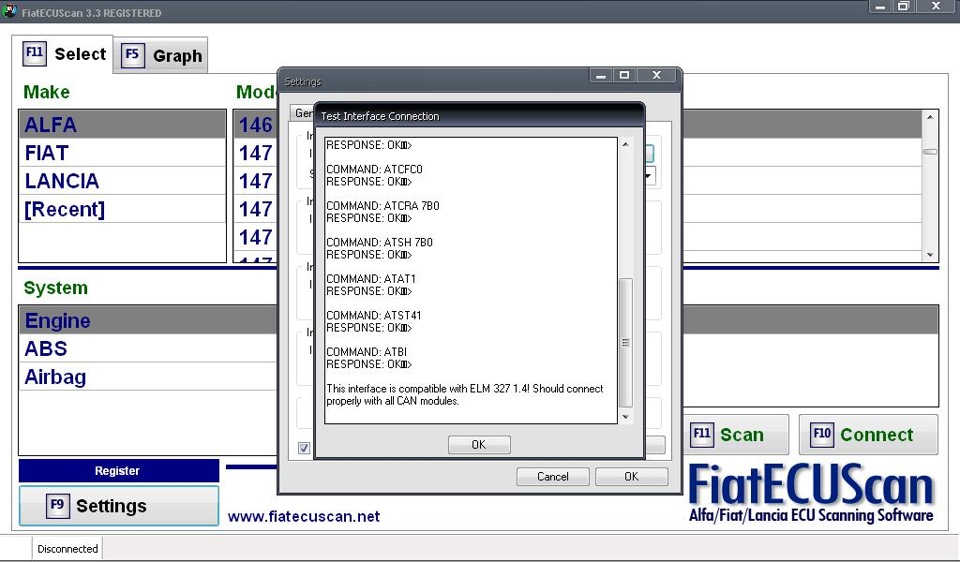This screenshot has height=562, width=960.
Task: Click the COMMAND: ATCRA 7B0 line
Action: tap(383, 206)
